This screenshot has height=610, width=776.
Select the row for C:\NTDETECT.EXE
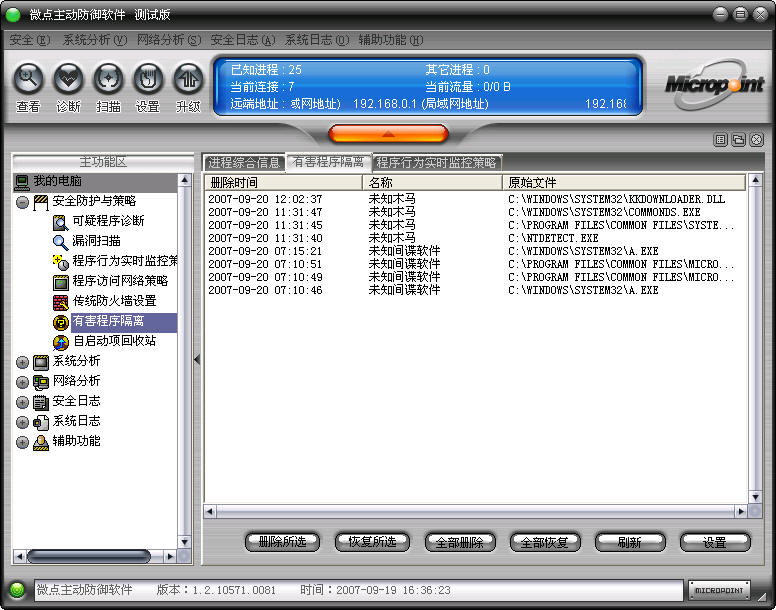(x=475, y=238)
